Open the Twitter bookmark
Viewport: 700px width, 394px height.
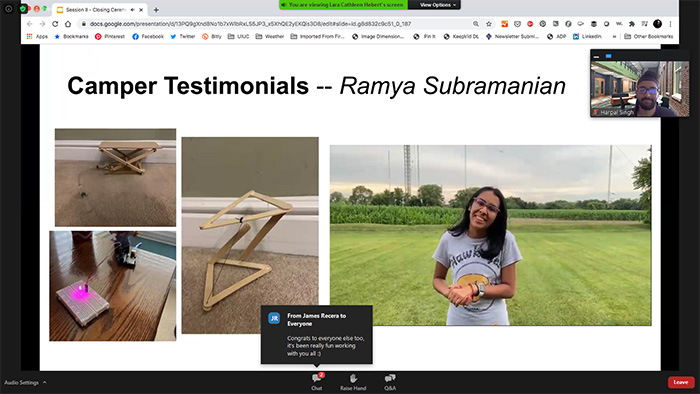click(183, 37)
